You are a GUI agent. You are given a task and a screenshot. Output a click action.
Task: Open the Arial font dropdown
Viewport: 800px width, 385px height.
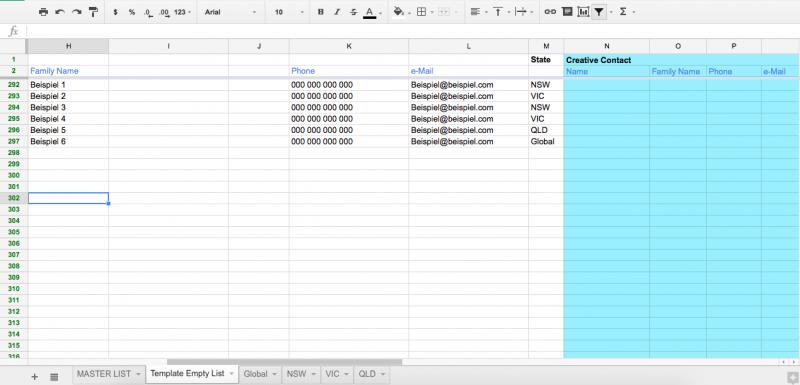[230, 12]
